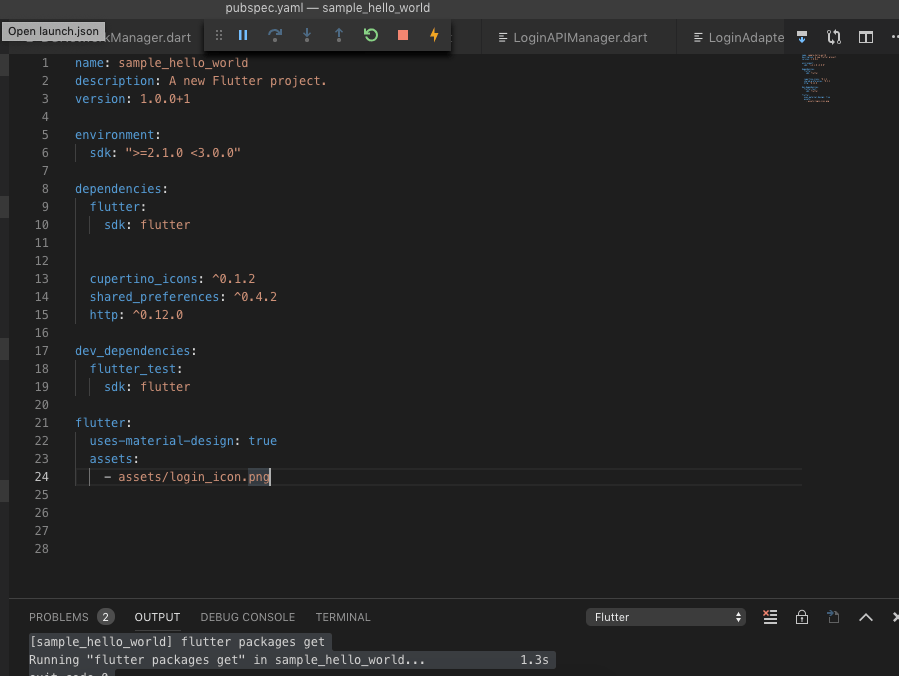The image size is (899, 676).
Task: Click the Get Packages download icon
Action: (x=802, y=37)
